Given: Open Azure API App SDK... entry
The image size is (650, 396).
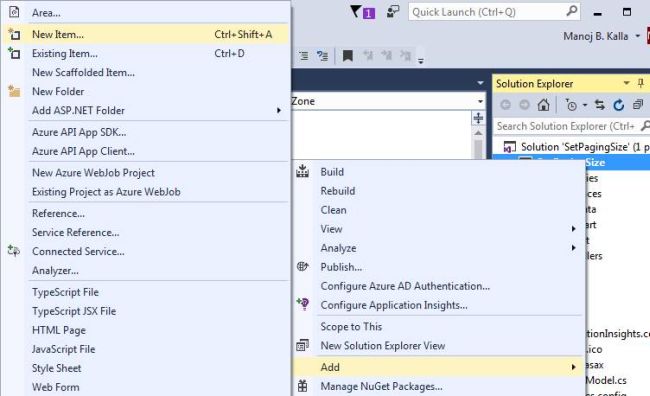Looking at the screenshot, I should point(145,132).
